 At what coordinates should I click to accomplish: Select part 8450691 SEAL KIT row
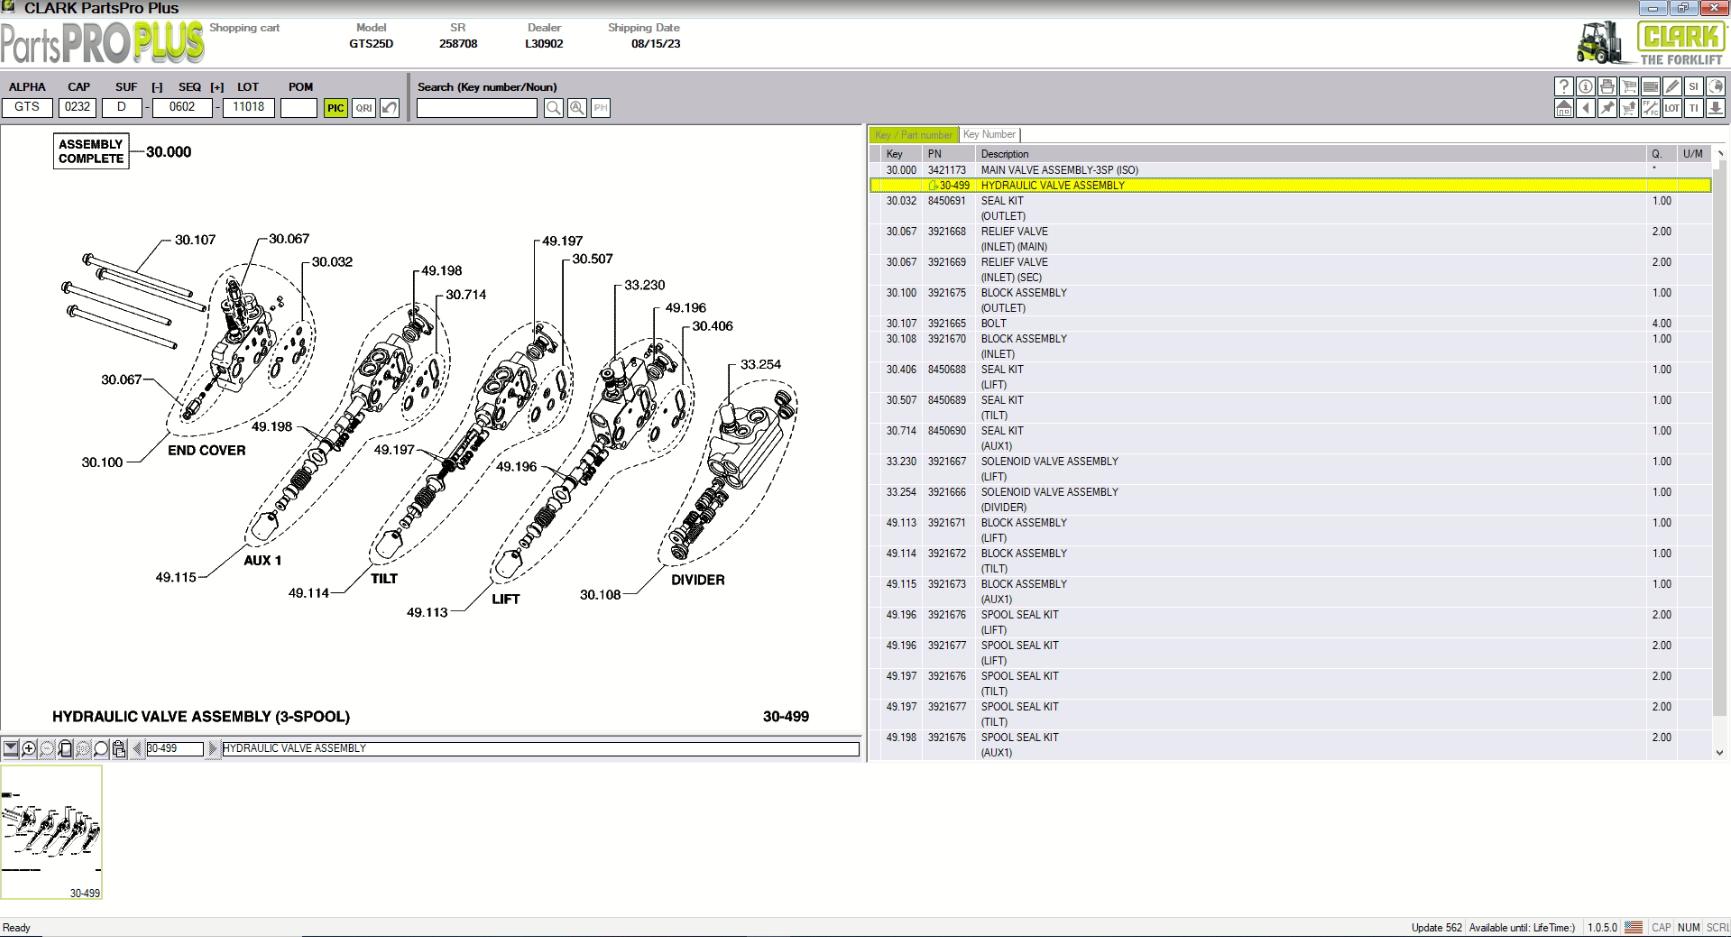(x=1290, y=208)
